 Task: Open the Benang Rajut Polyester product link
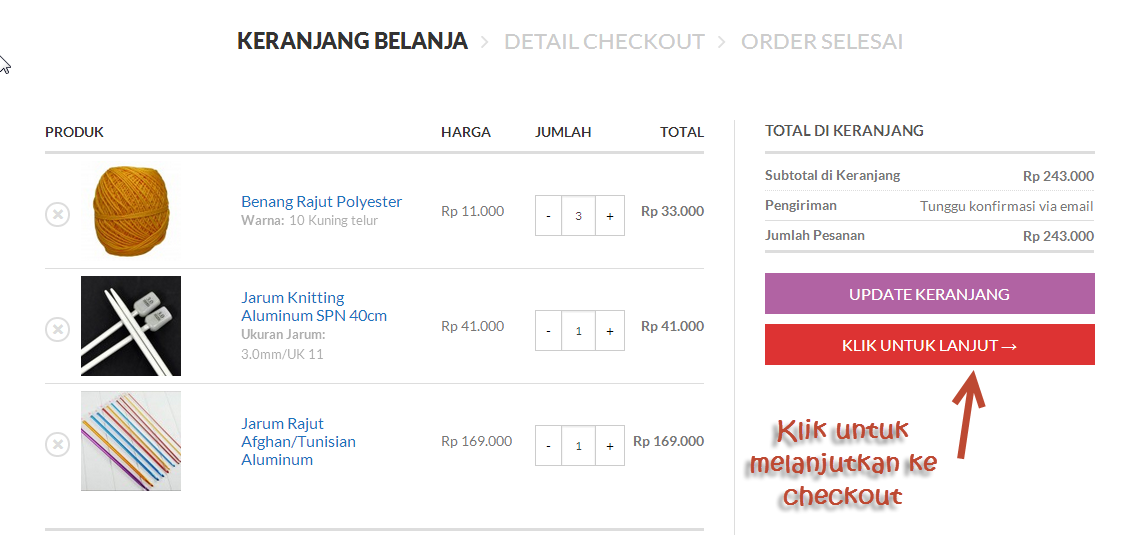coord(322,201)
